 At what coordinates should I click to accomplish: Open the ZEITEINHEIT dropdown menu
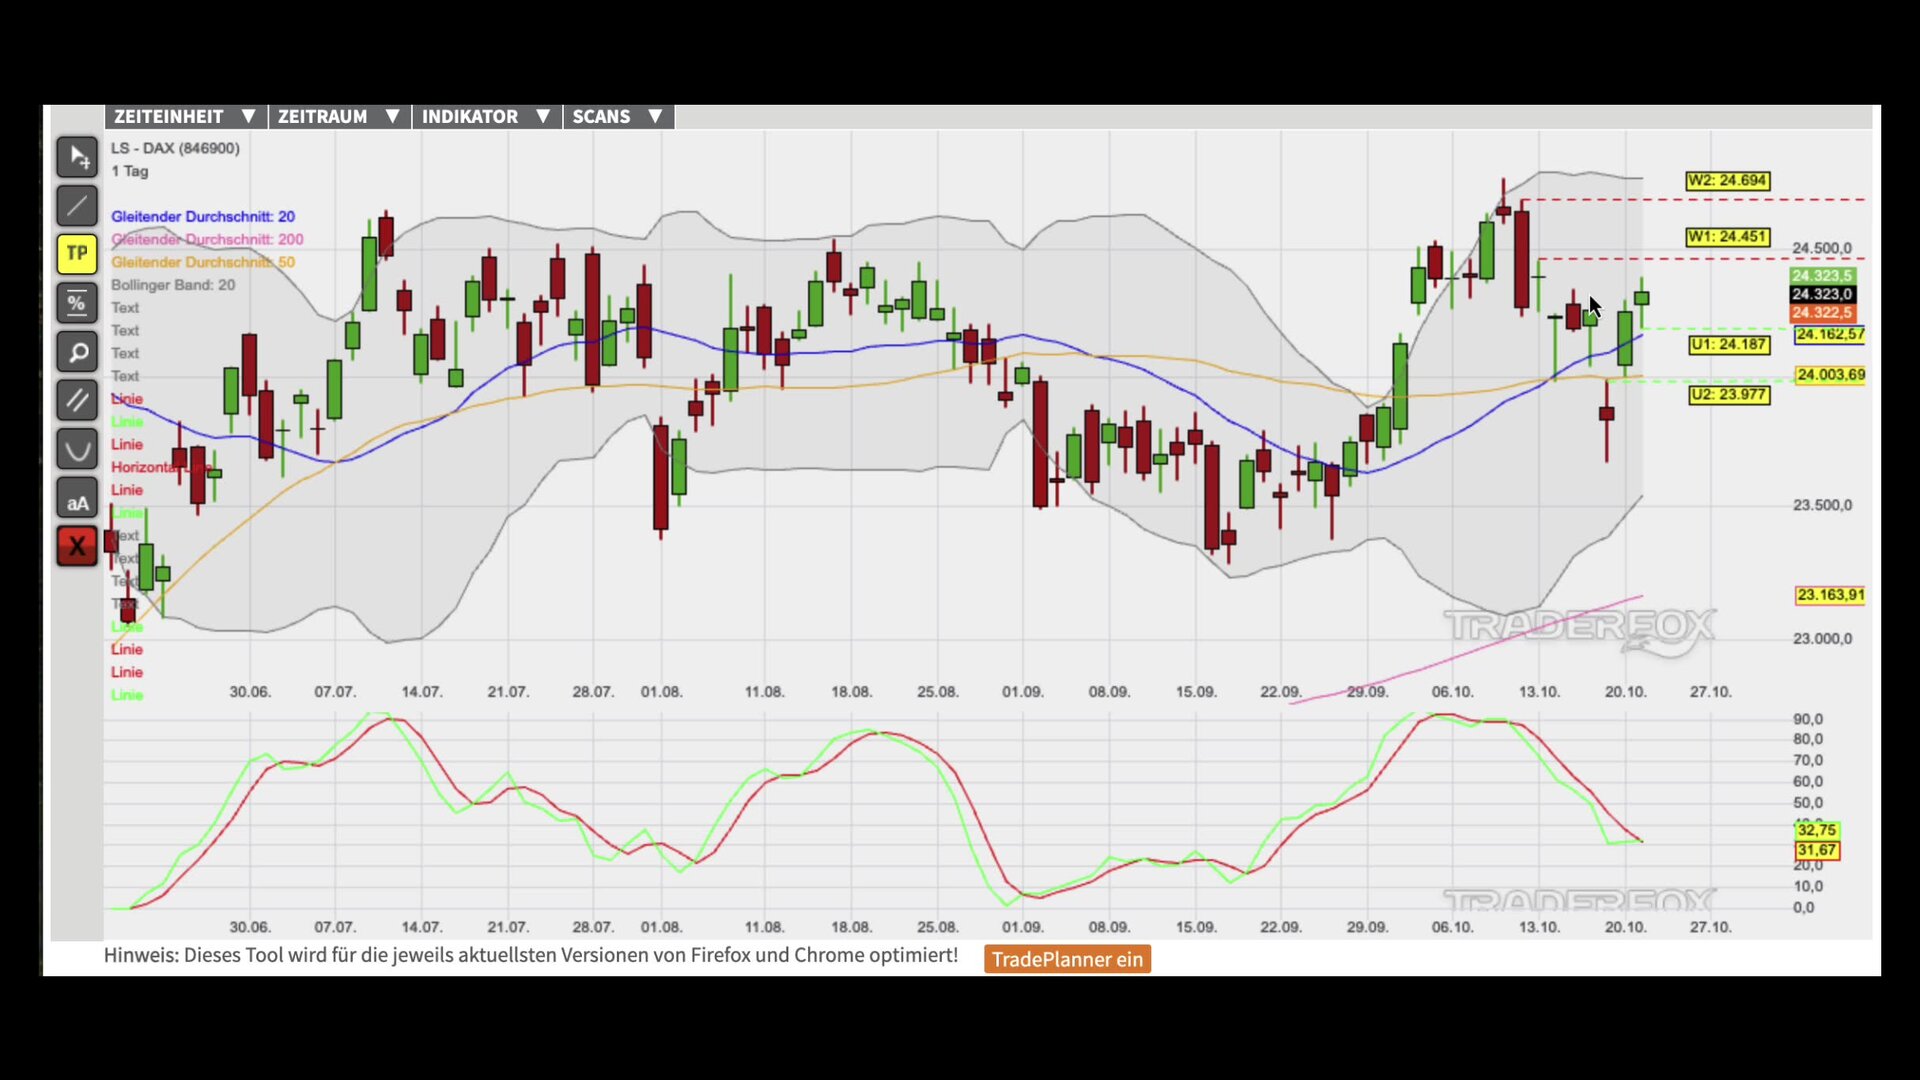(185, 117)
